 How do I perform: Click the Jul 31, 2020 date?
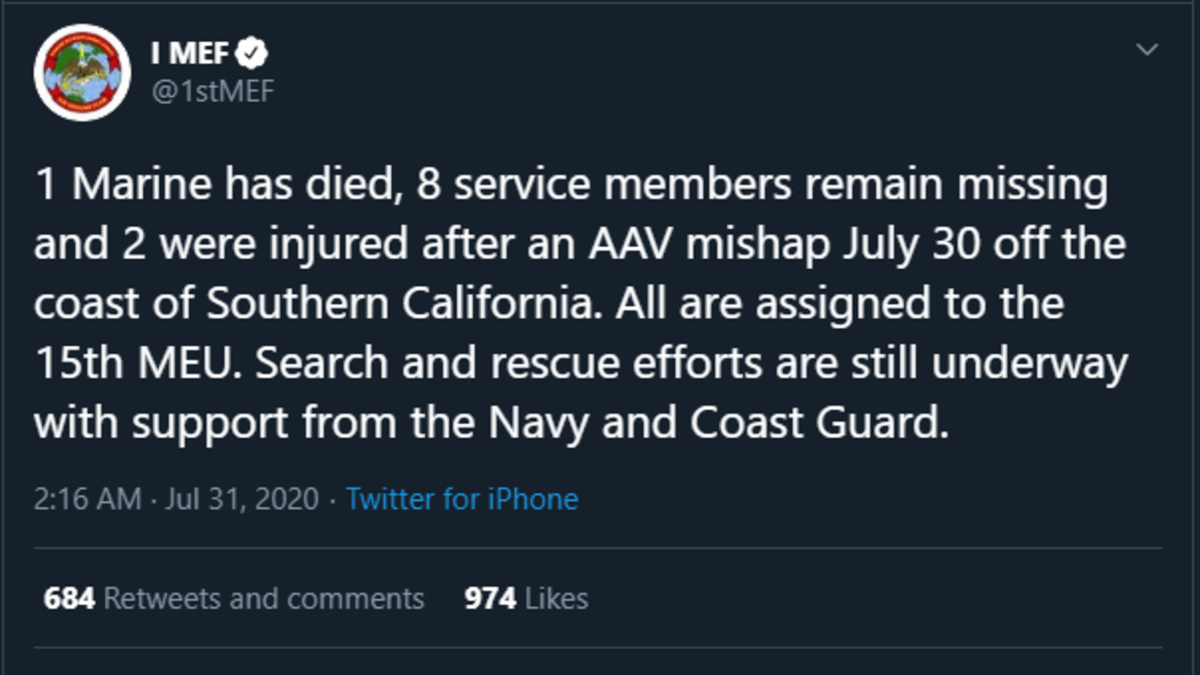243,499
